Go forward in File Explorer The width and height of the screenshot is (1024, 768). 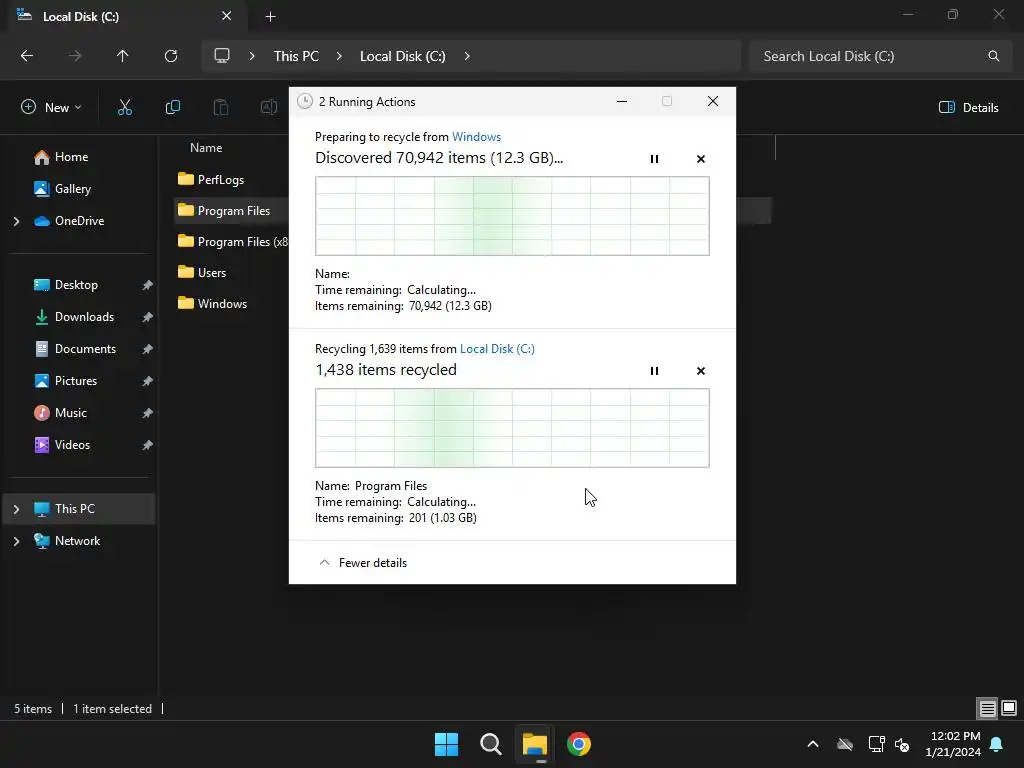pos(75,56)
